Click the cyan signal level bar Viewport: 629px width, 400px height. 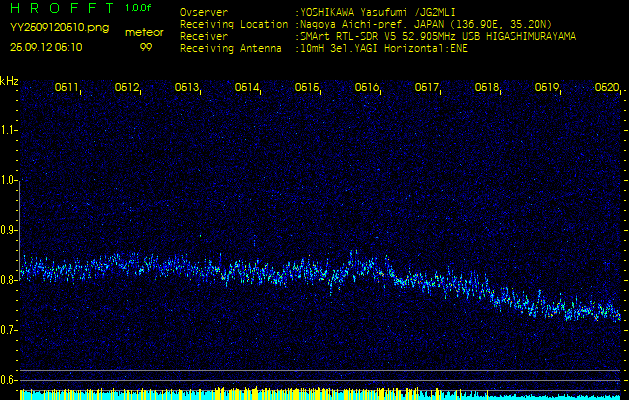pos(314,395)
